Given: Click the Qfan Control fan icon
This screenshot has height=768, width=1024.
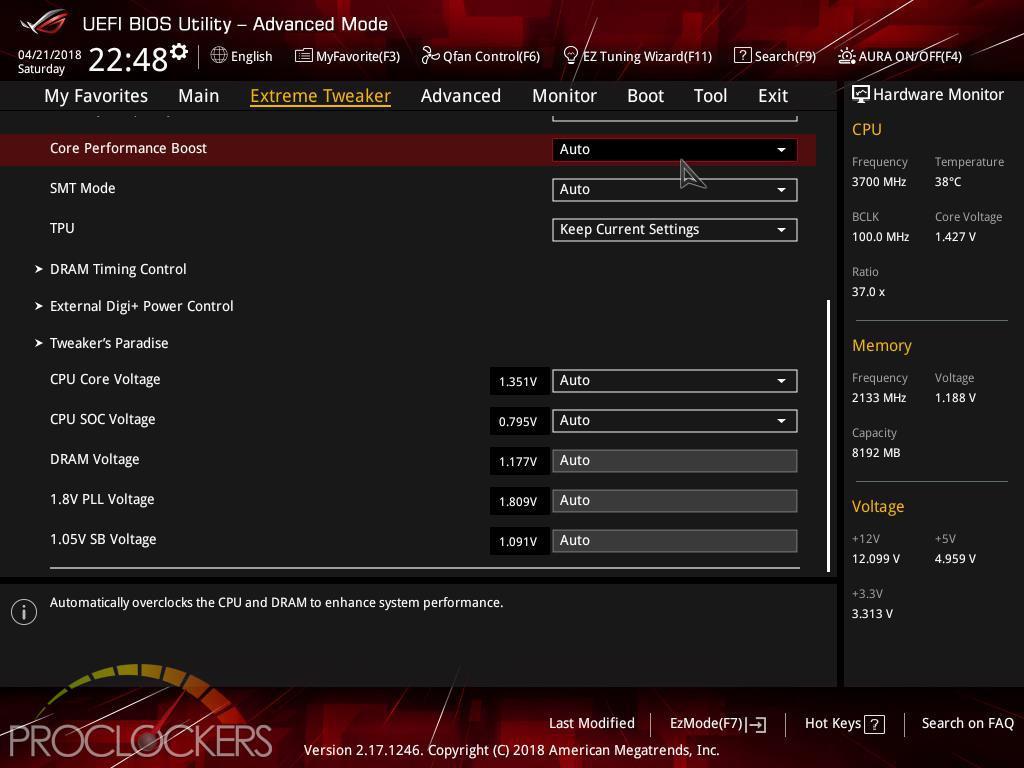Looking at the screenshot, I should pyautogui.click(x=430, y=56).
